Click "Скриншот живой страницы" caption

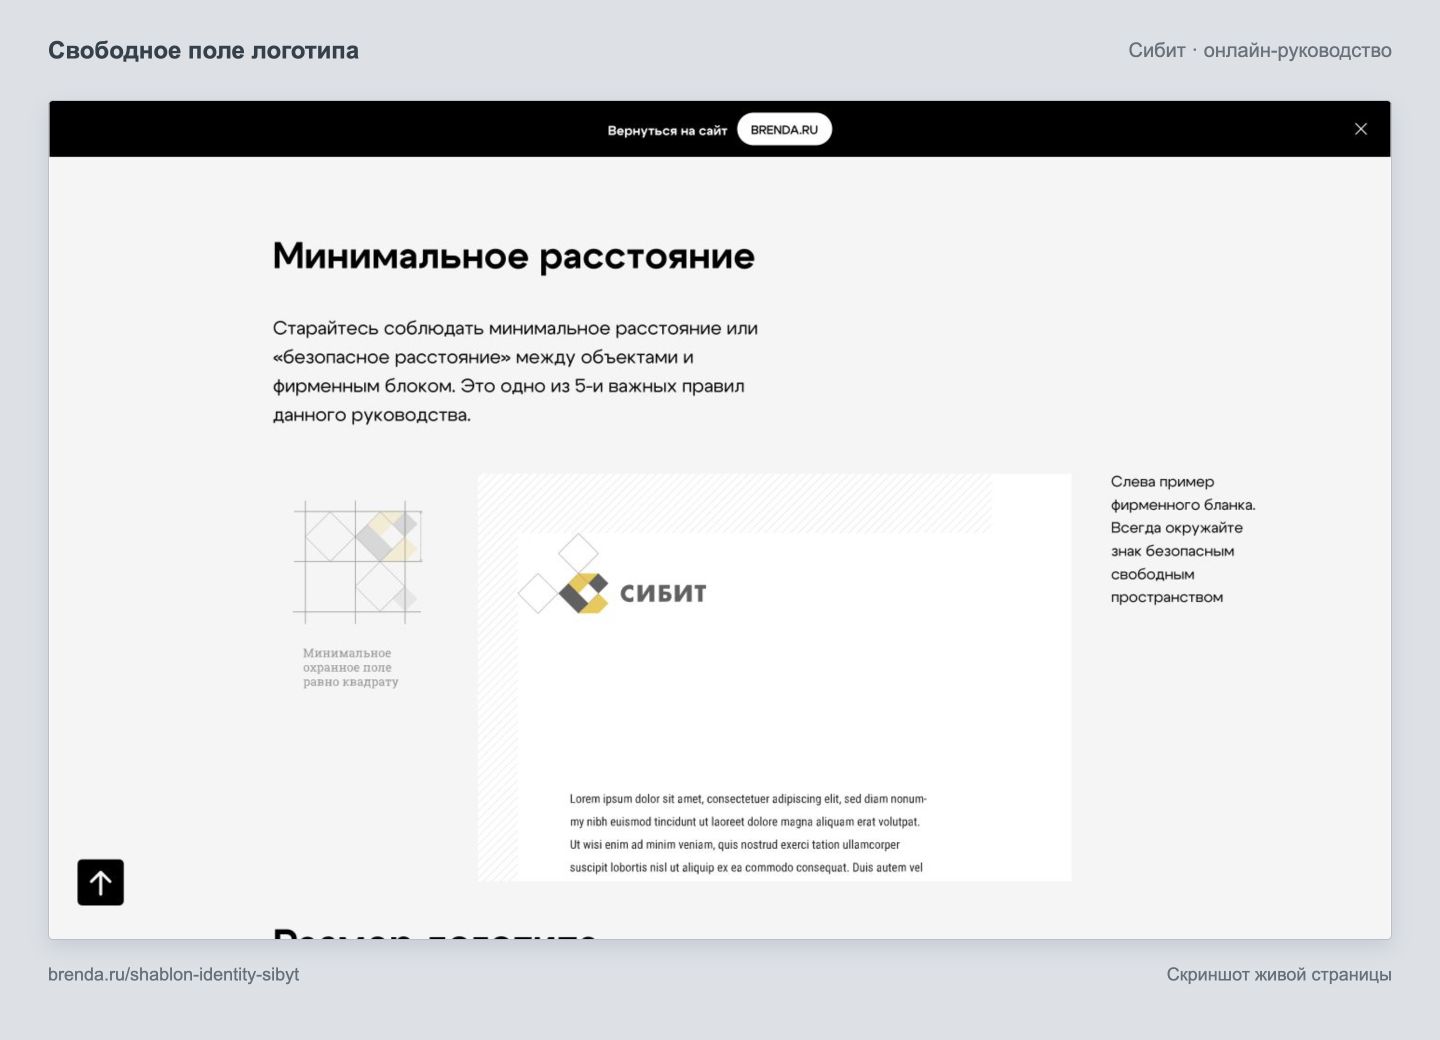[x=1279, y=974]
